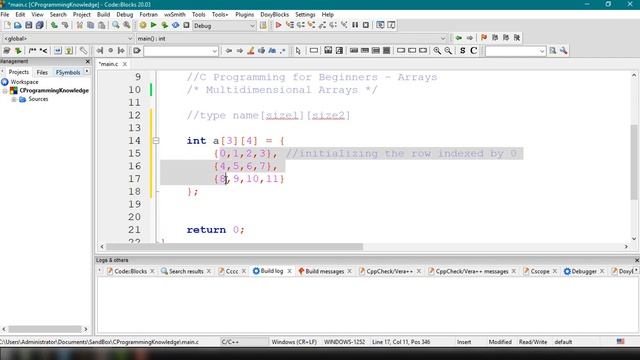Toggle comment with C icon
The width and height of the screenshot is (640, 360).
click(x=473, y=51)
